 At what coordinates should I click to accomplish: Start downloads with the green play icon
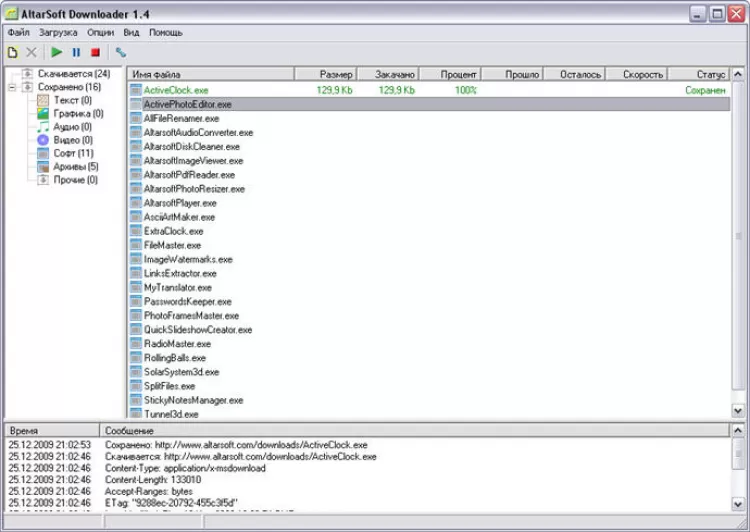[57, 52]
